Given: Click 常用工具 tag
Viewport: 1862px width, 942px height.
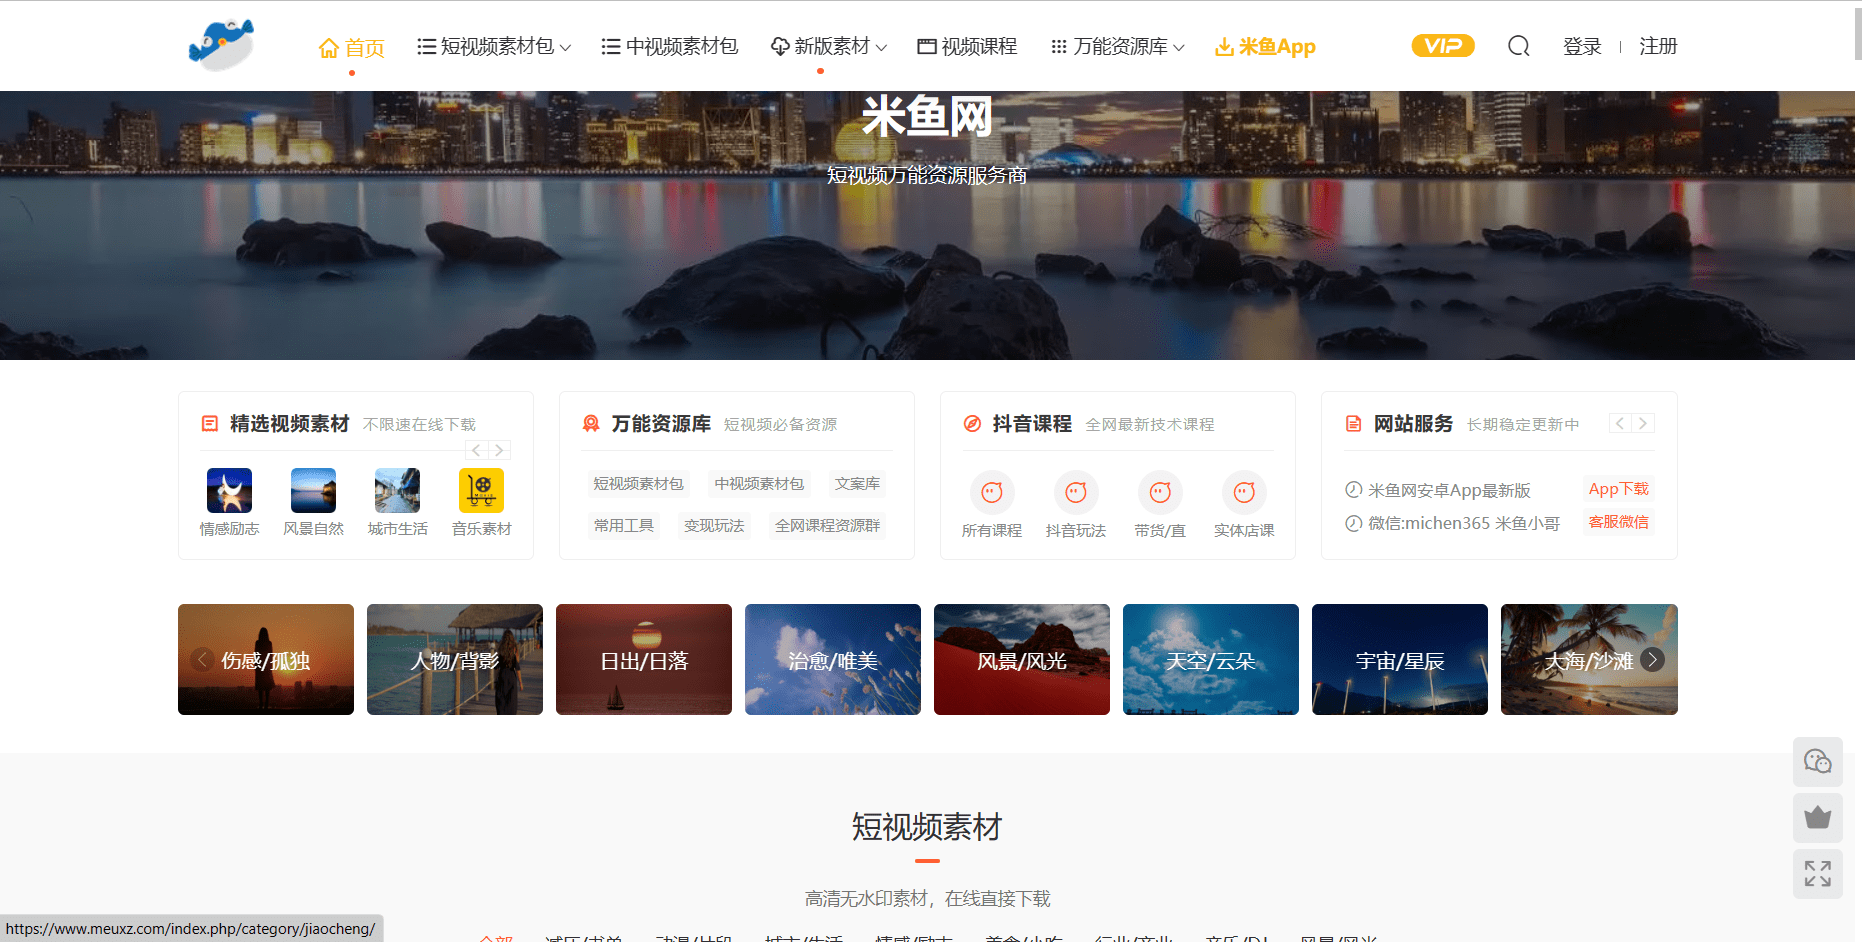Looking at the screenshot, I should coord(623,526).
